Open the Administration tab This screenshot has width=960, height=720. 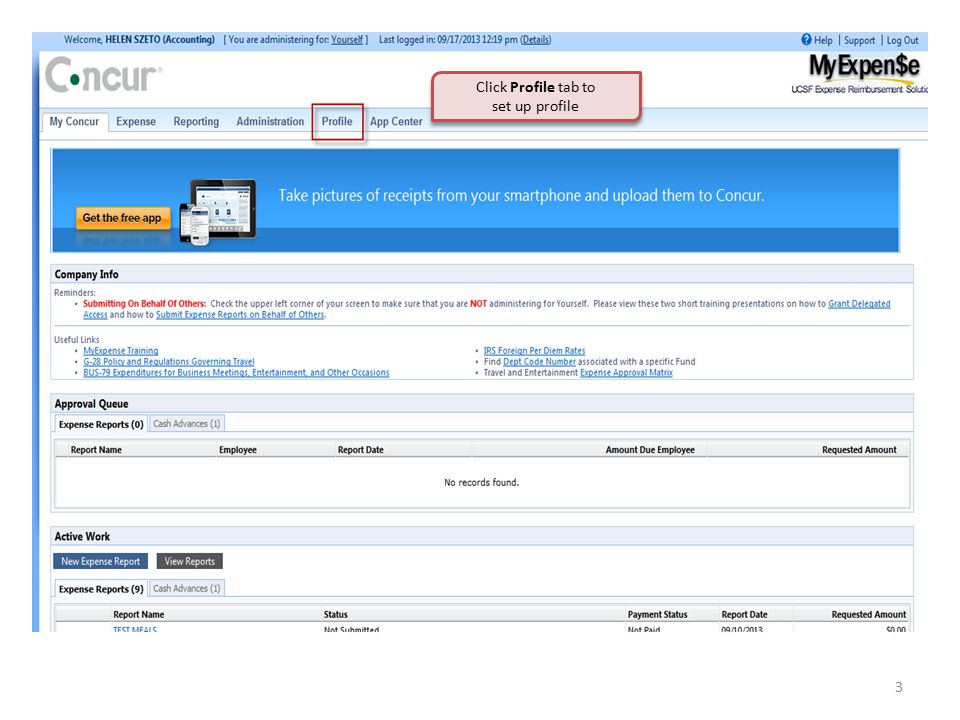270,121
